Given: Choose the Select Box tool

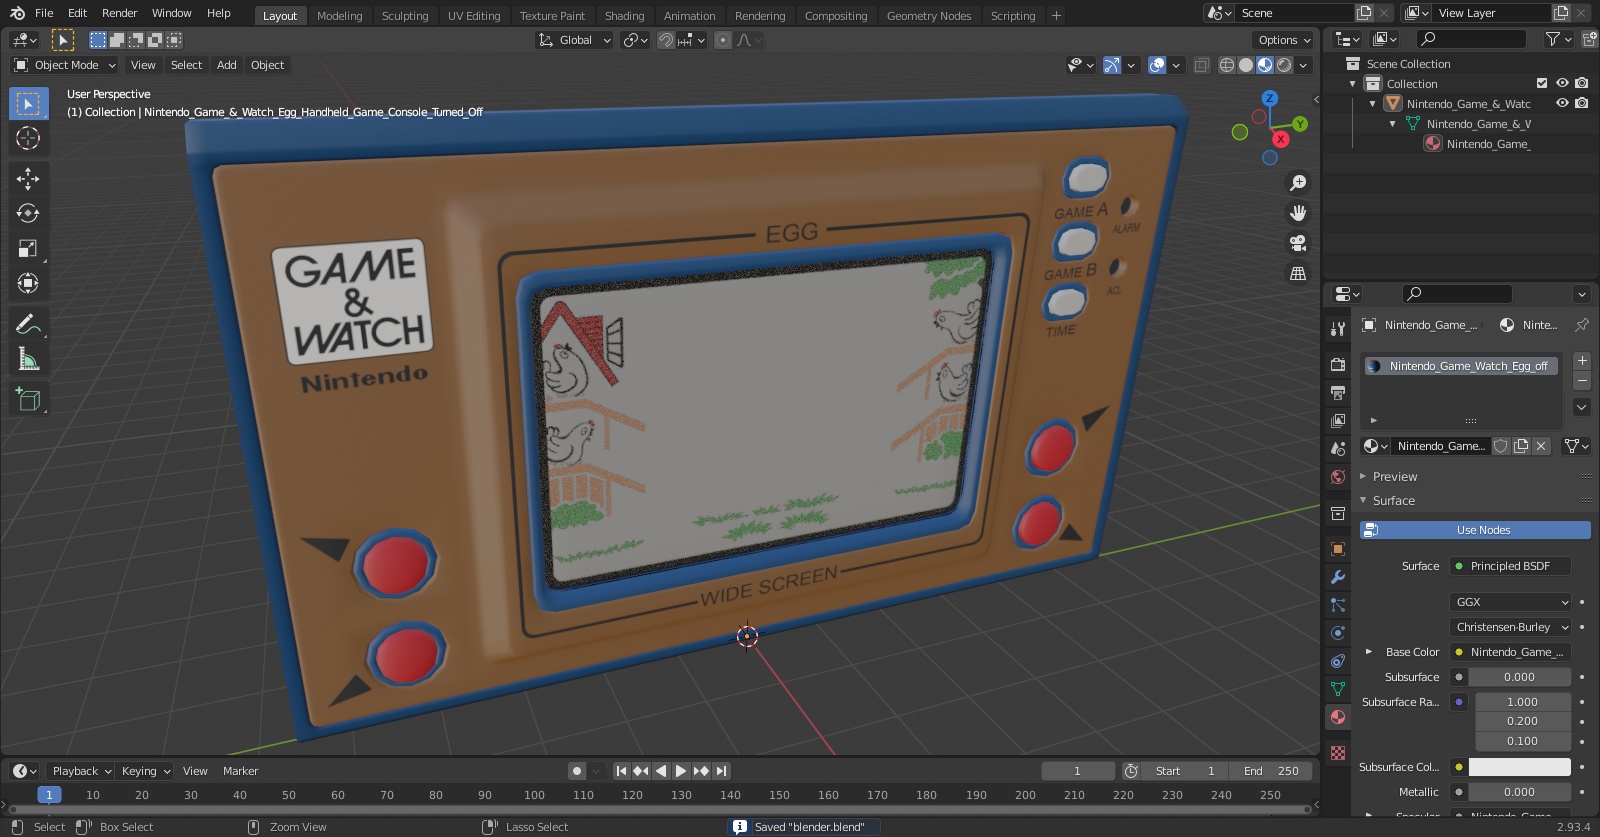Looking at the screenshot, I should (x=28, y=104).
